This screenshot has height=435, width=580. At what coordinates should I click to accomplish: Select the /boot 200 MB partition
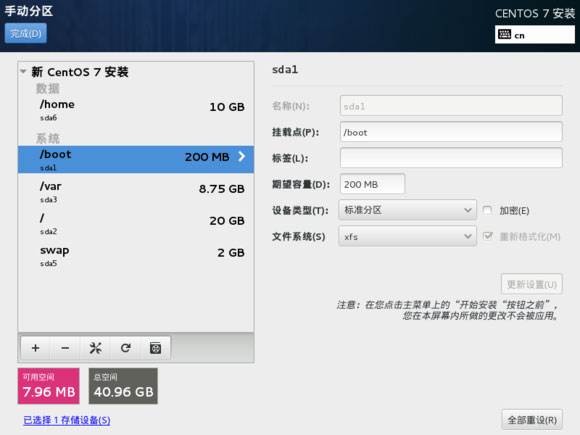[x=136, y=159]
